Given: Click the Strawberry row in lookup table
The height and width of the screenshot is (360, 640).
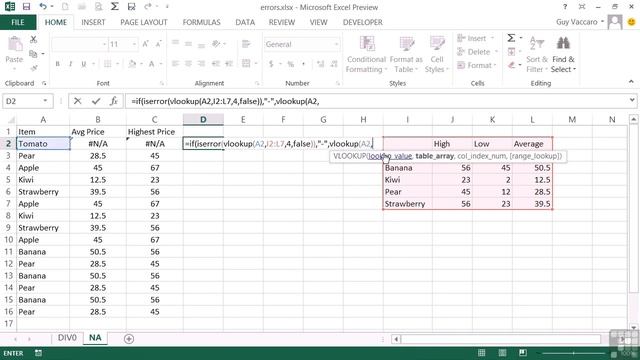Looking at the screenshot, I should (x=468, y=204).
